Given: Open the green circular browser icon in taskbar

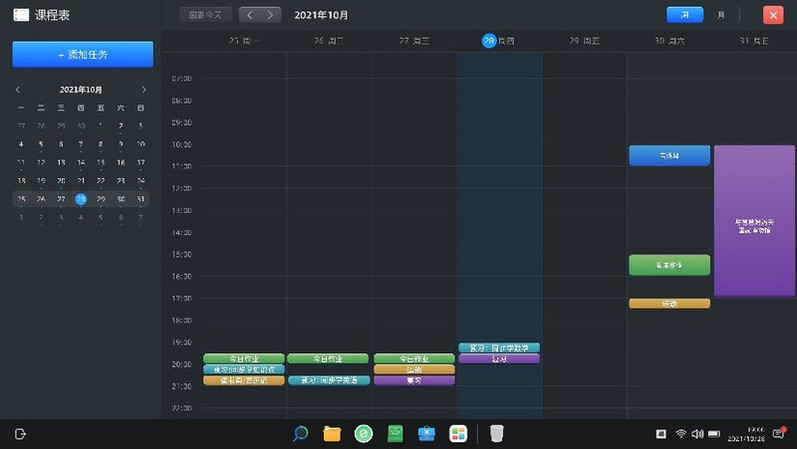Looking at the screenshot, I should click(x=364, y=434).
